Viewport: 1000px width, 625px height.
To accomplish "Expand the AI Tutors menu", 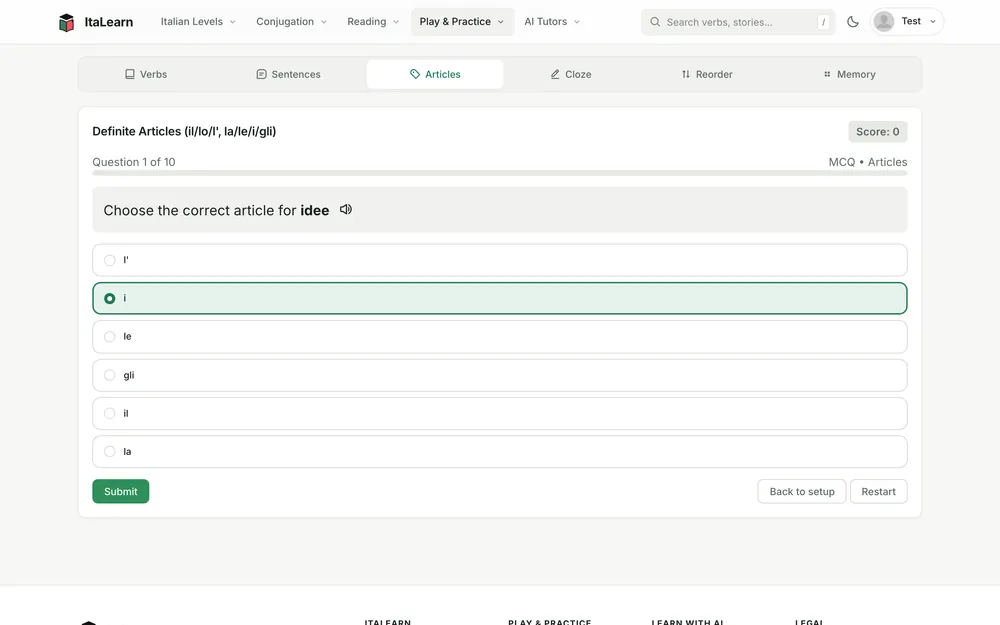I will (x=552, y=22).
